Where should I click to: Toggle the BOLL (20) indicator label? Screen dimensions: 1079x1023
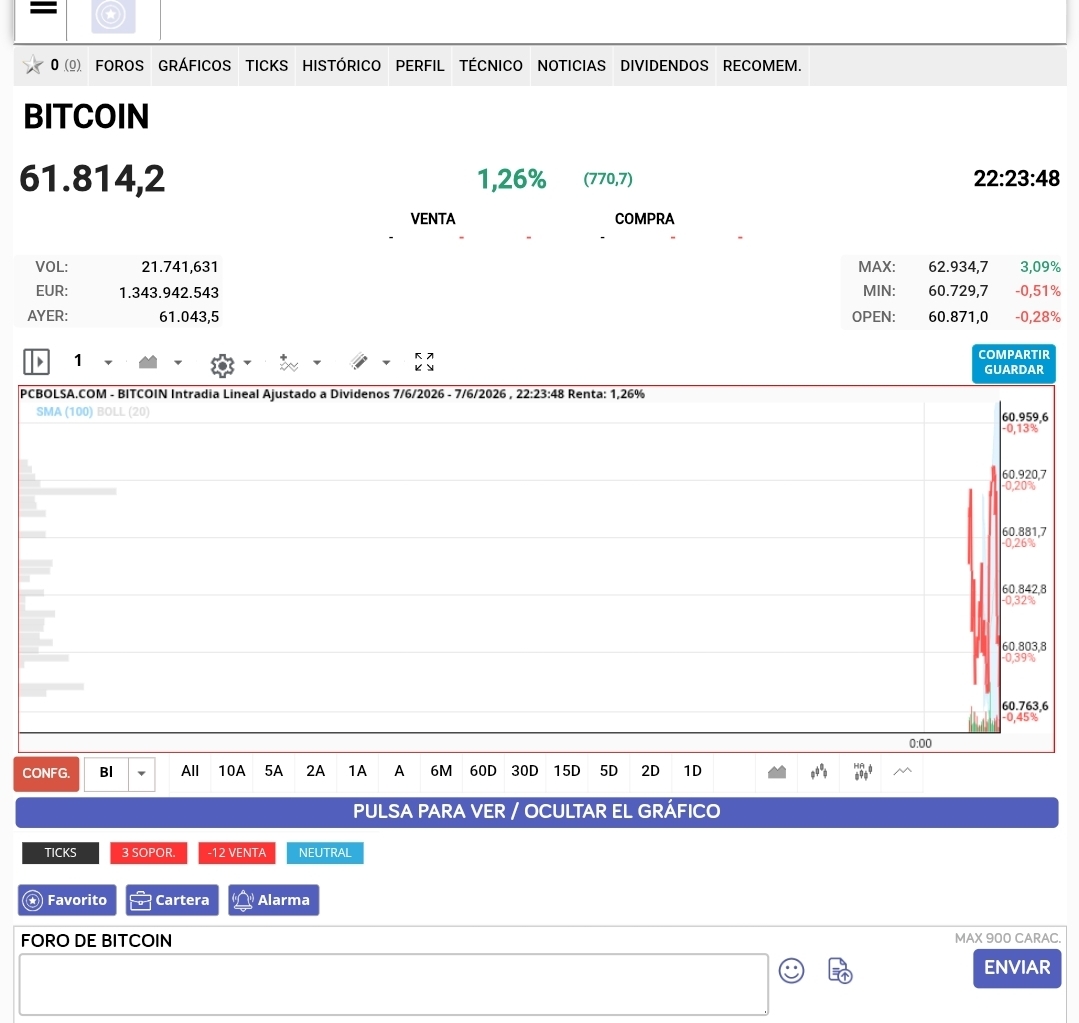pyautogui.click(x=123, y=411)
